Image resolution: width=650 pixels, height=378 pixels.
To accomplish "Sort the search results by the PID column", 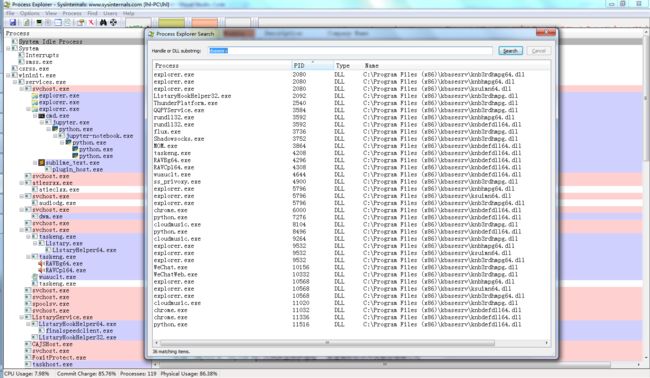I will pos(313,65).
